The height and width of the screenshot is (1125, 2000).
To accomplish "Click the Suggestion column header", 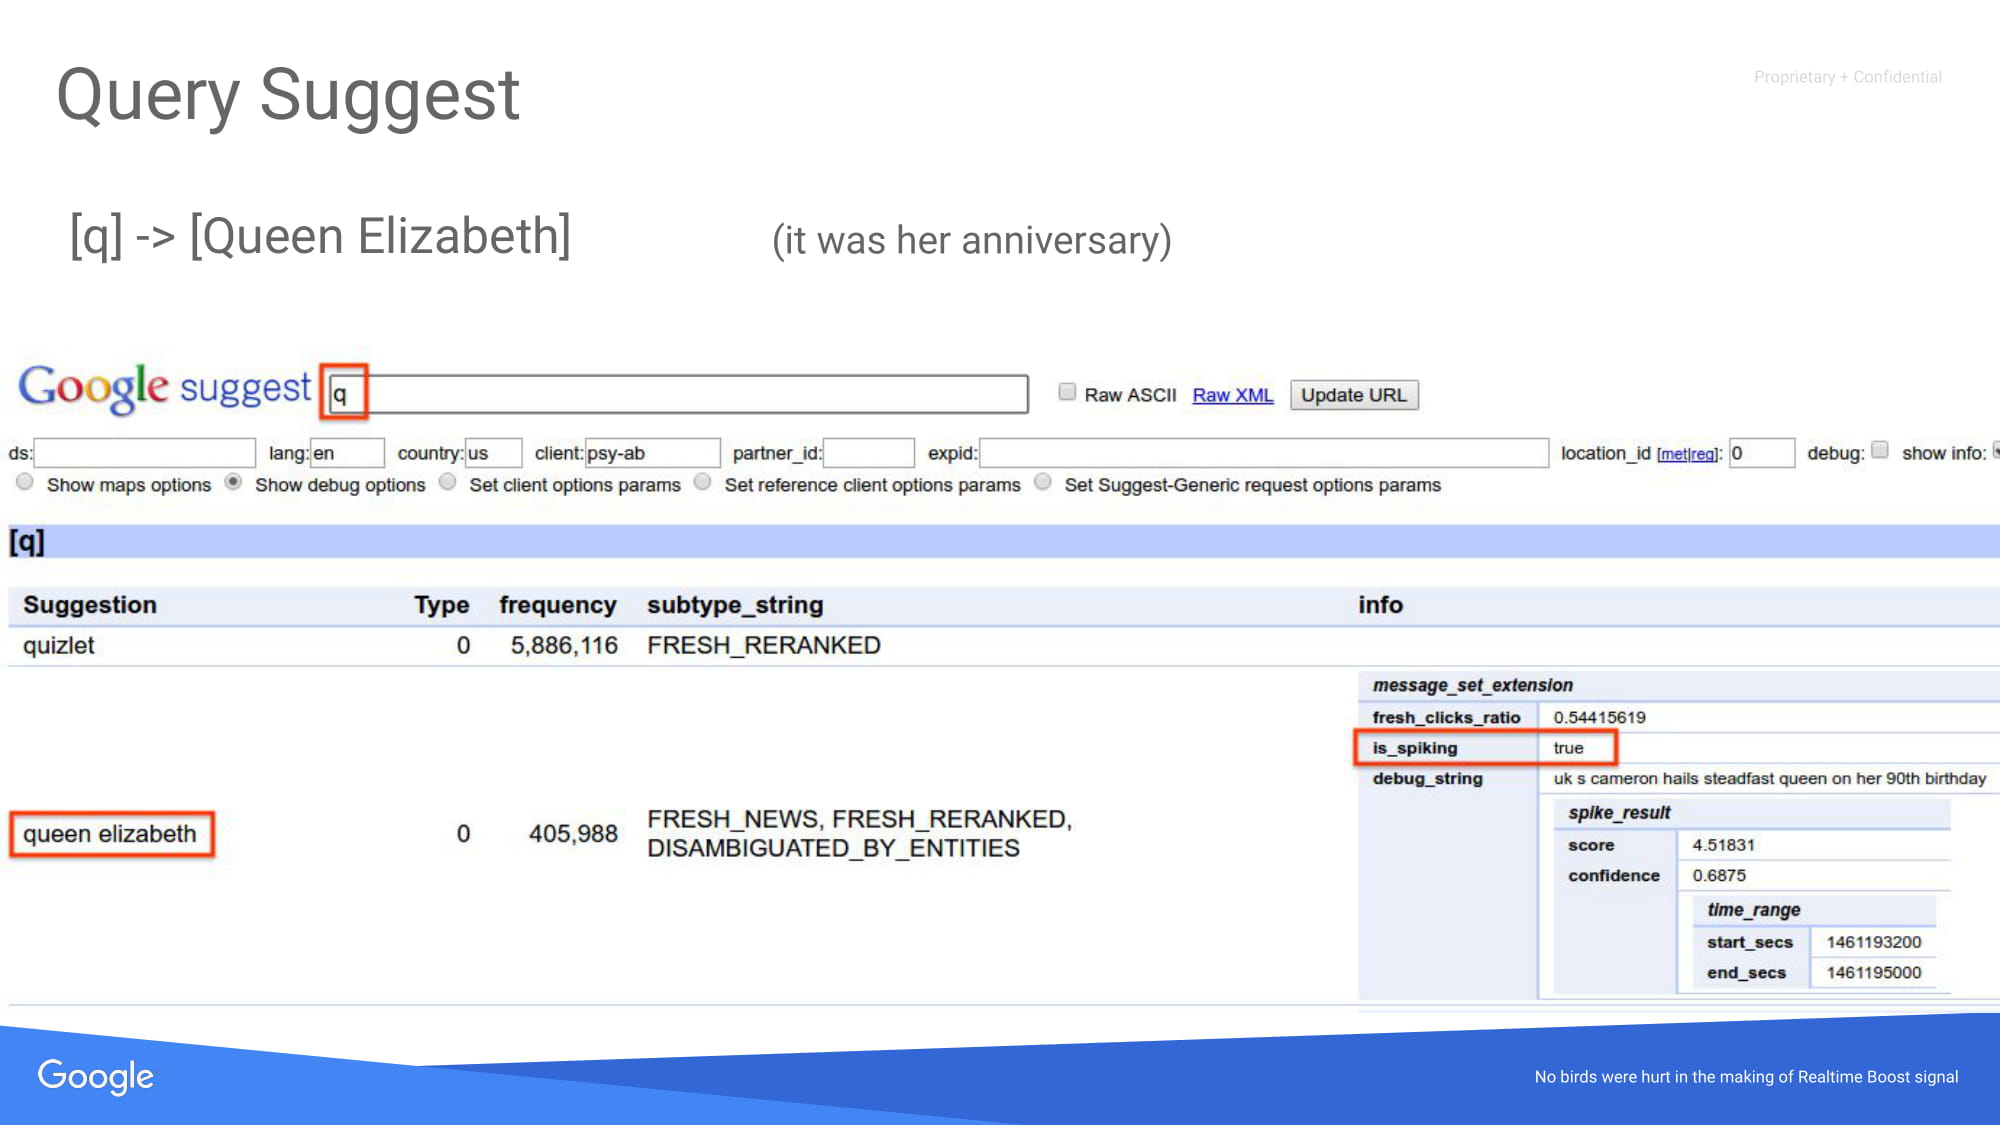I will coord(90,605).
